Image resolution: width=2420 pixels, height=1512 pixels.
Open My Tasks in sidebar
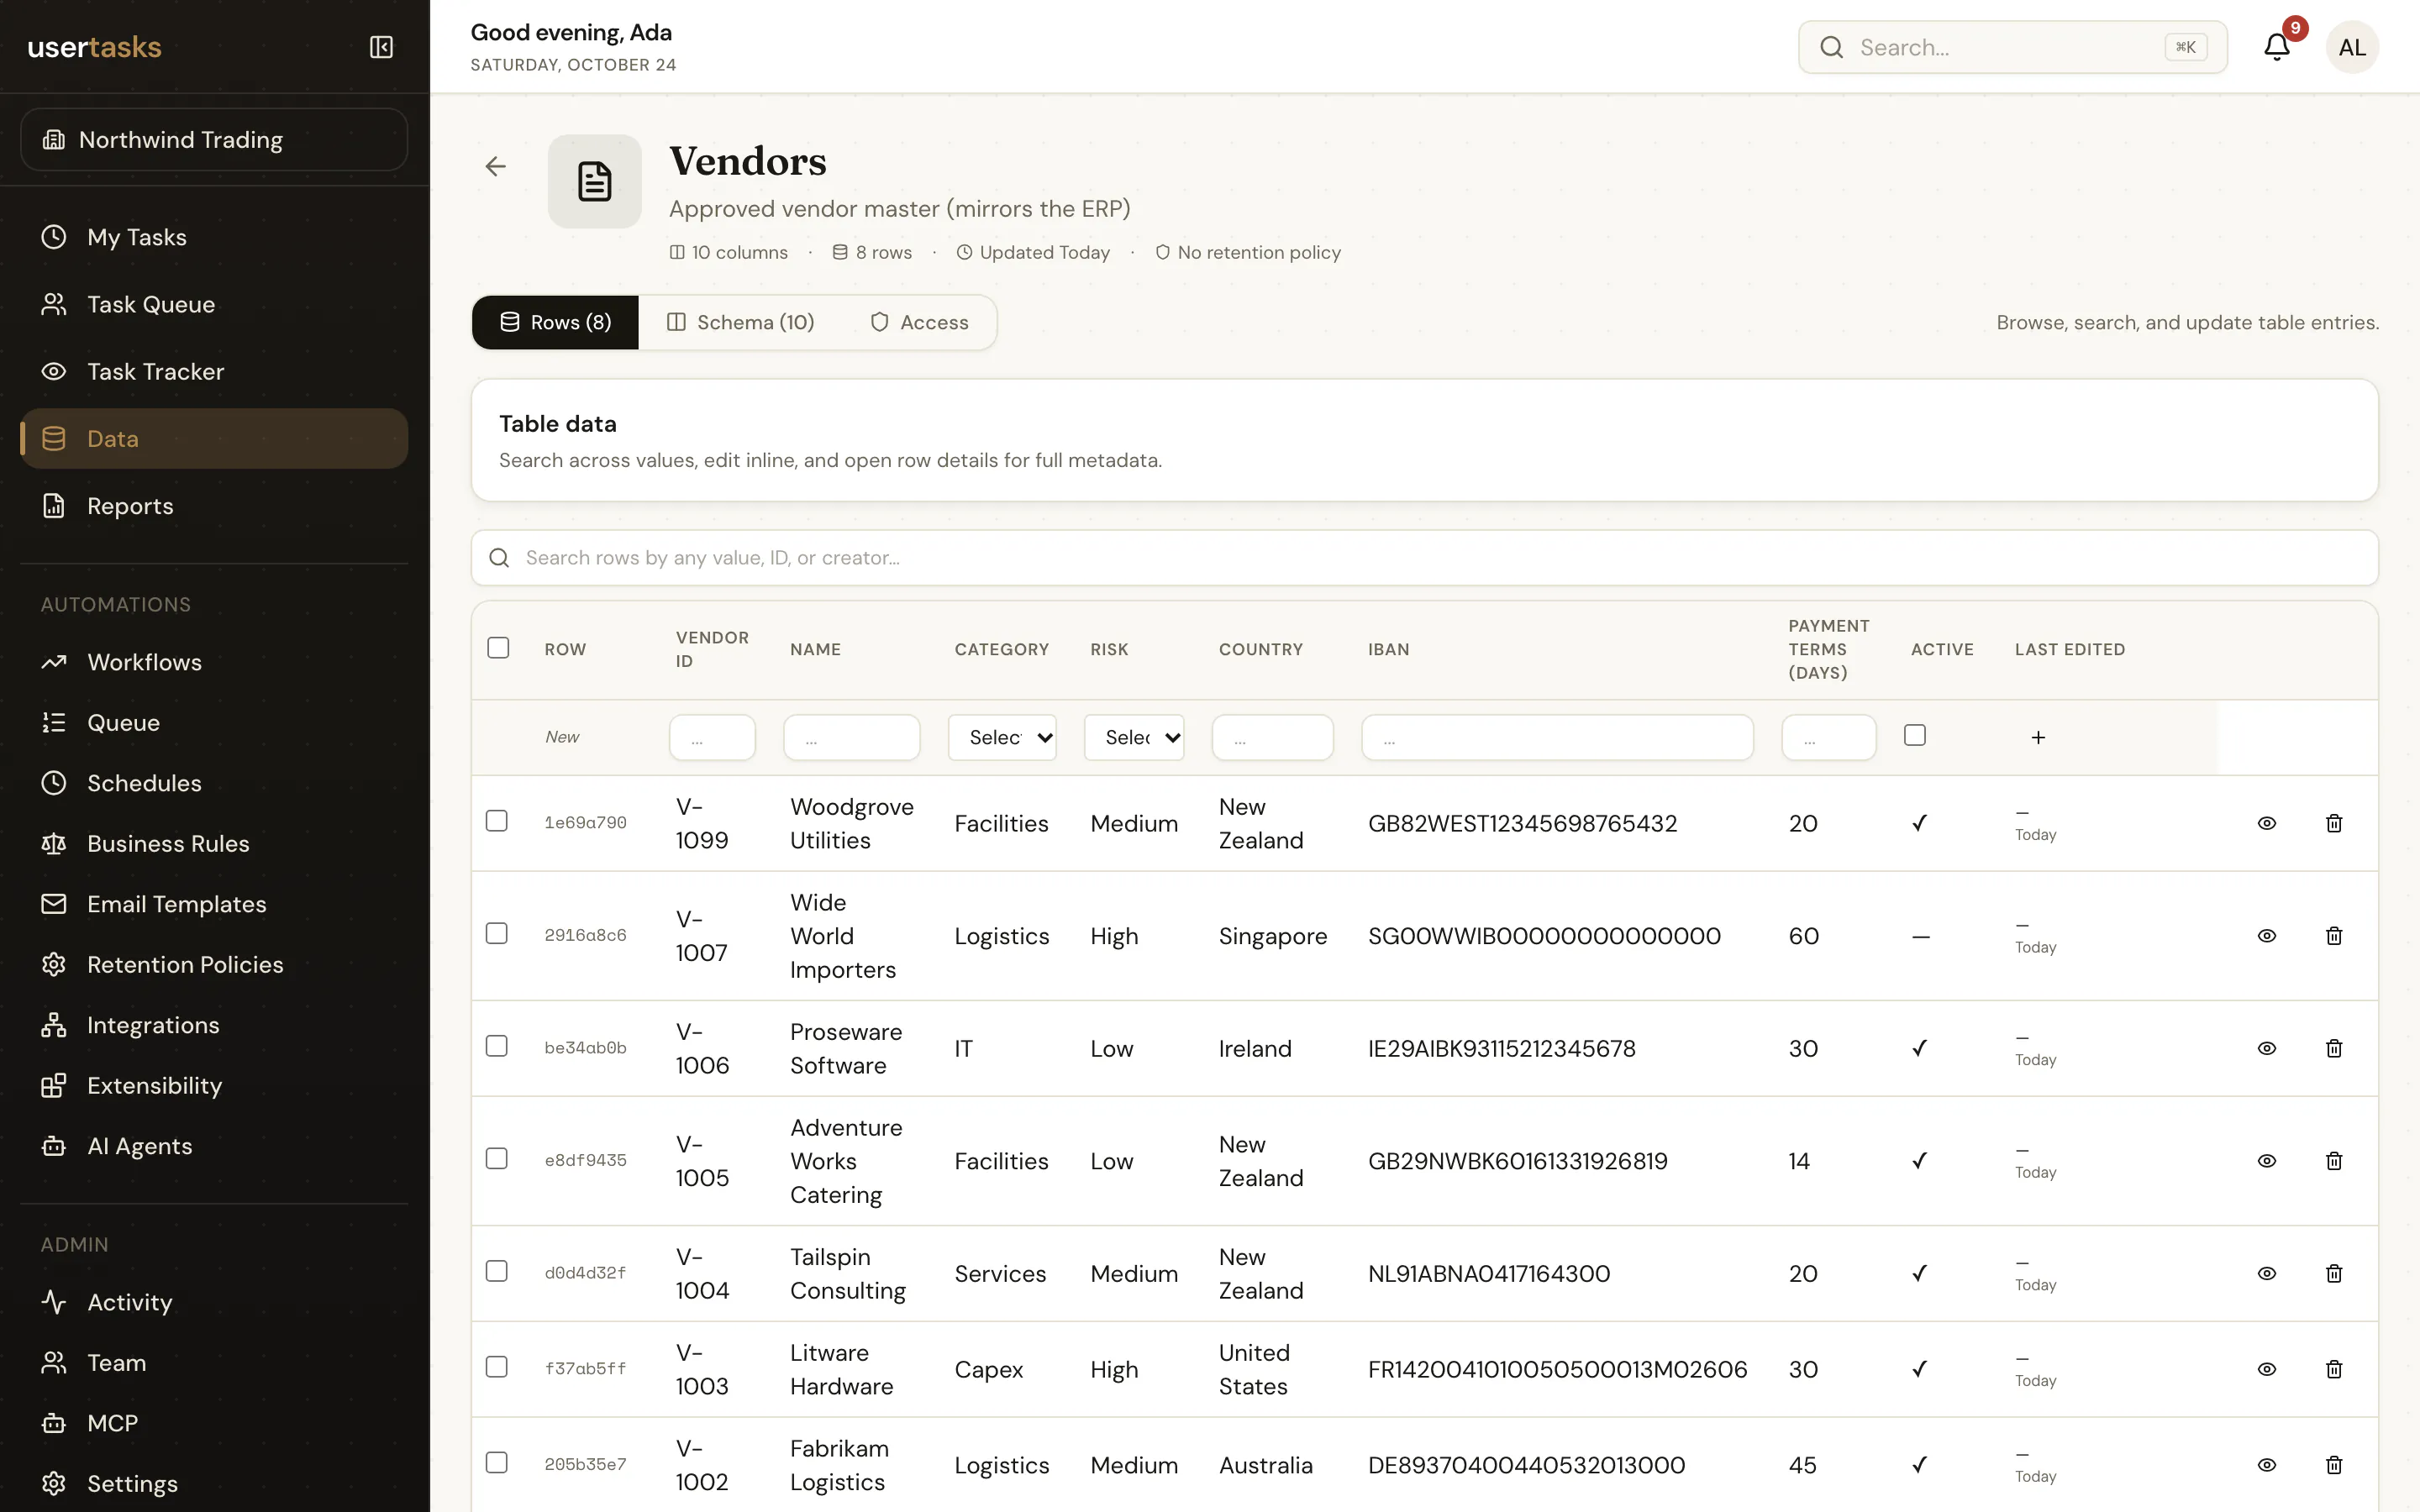tap(214, 237)
